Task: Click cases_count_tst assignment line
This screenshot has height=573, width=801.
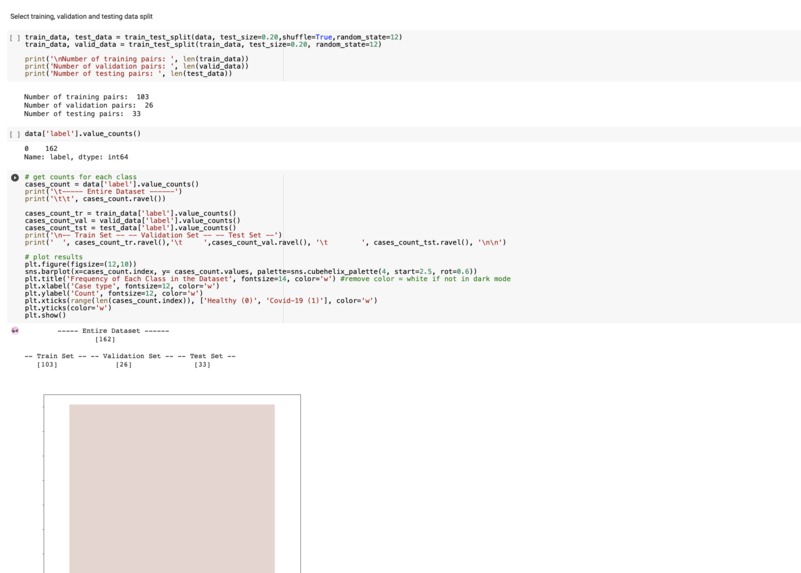Action: (130, 228)
